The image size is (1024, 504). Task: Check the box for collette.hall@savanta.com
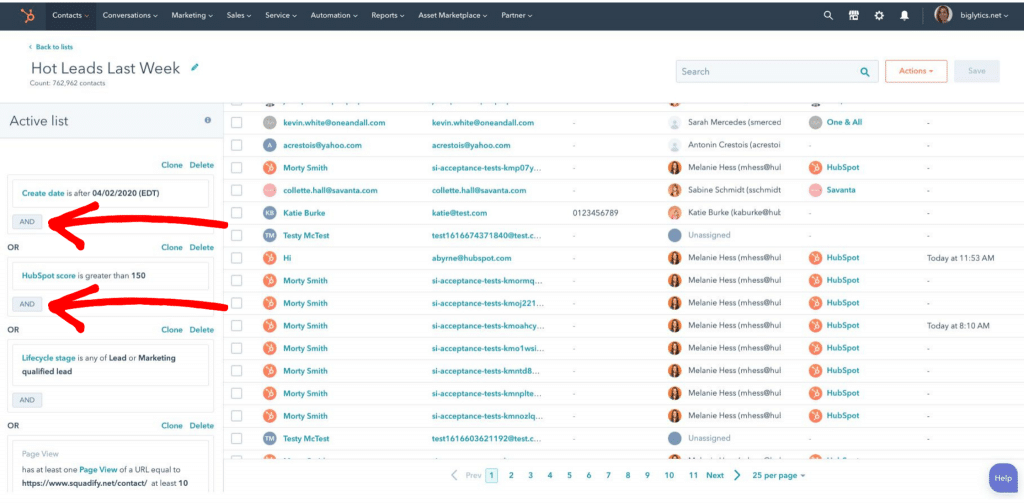(x=237, y=190)
